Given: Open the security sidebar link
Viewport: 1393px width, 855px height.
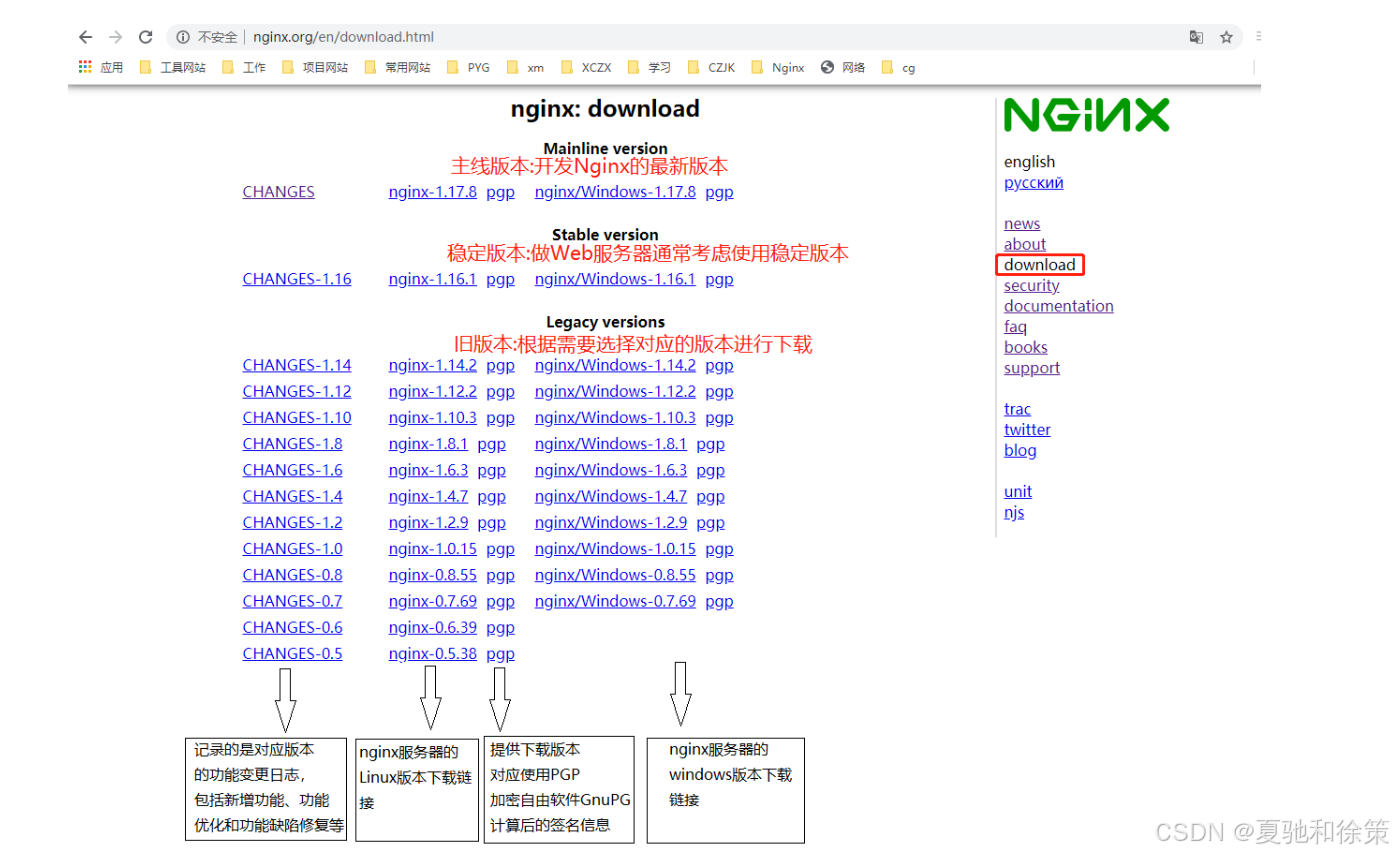Looking at the screenshot, I should (x=1032, y=286).
